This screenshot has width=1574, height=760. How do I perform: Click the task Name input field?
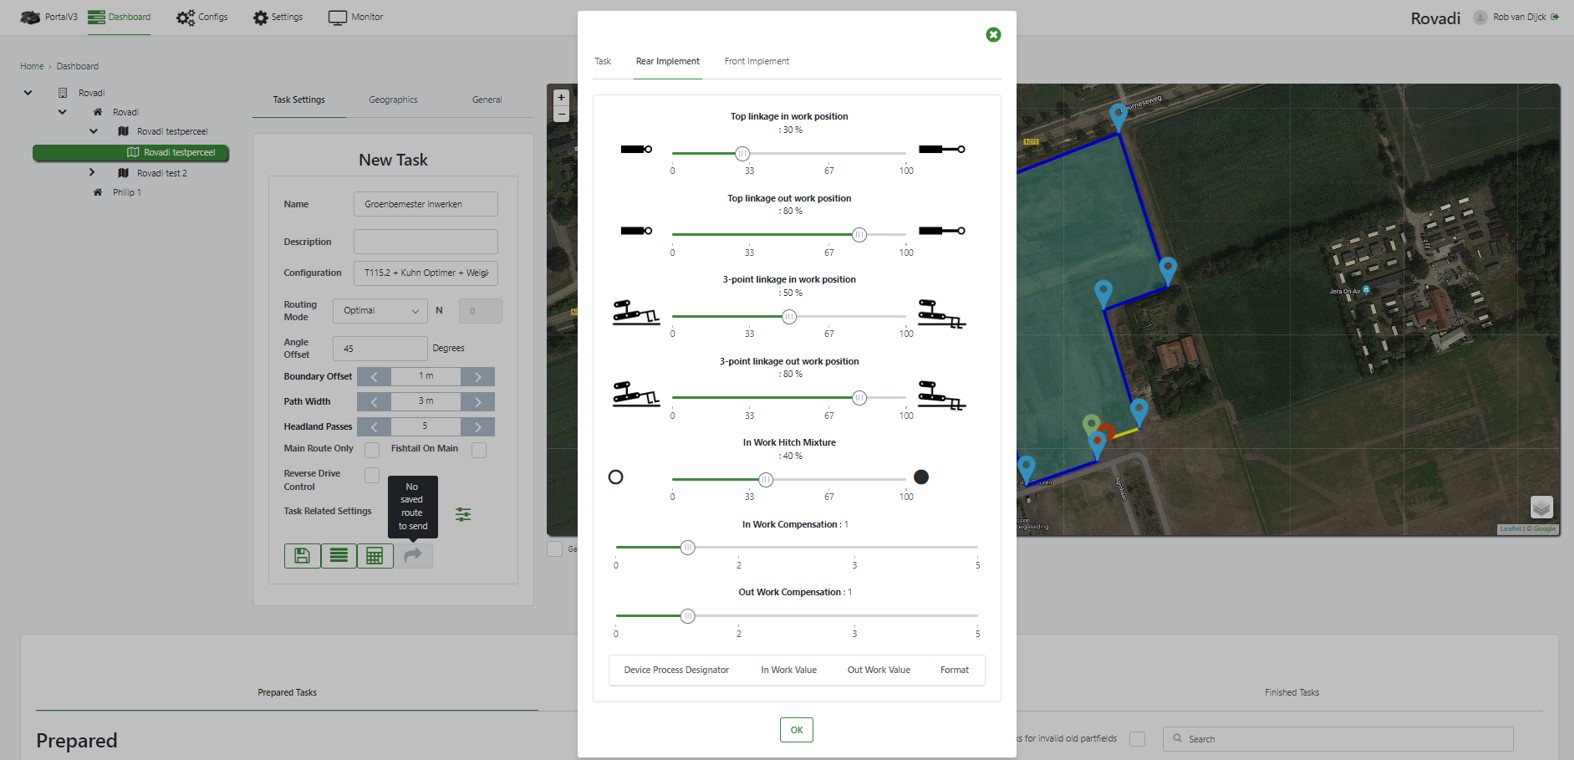click(425, 204)
